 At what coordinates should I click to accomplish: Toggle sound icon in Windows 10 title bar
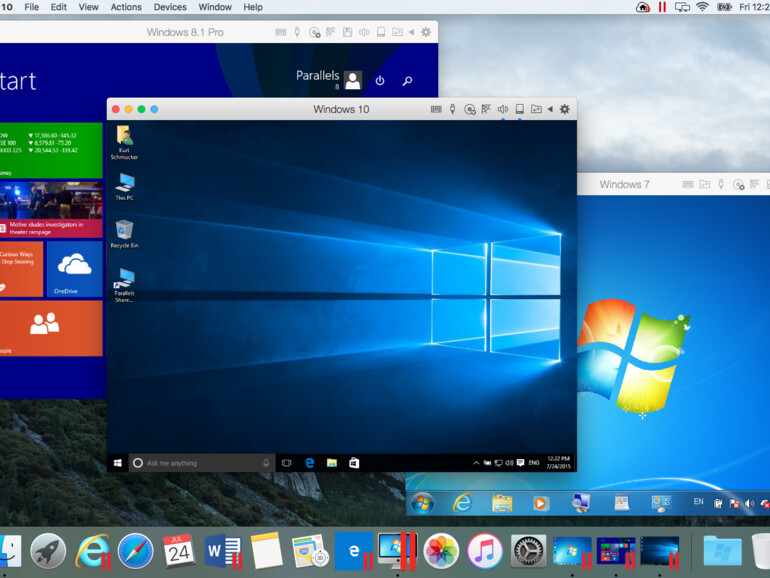503,109
